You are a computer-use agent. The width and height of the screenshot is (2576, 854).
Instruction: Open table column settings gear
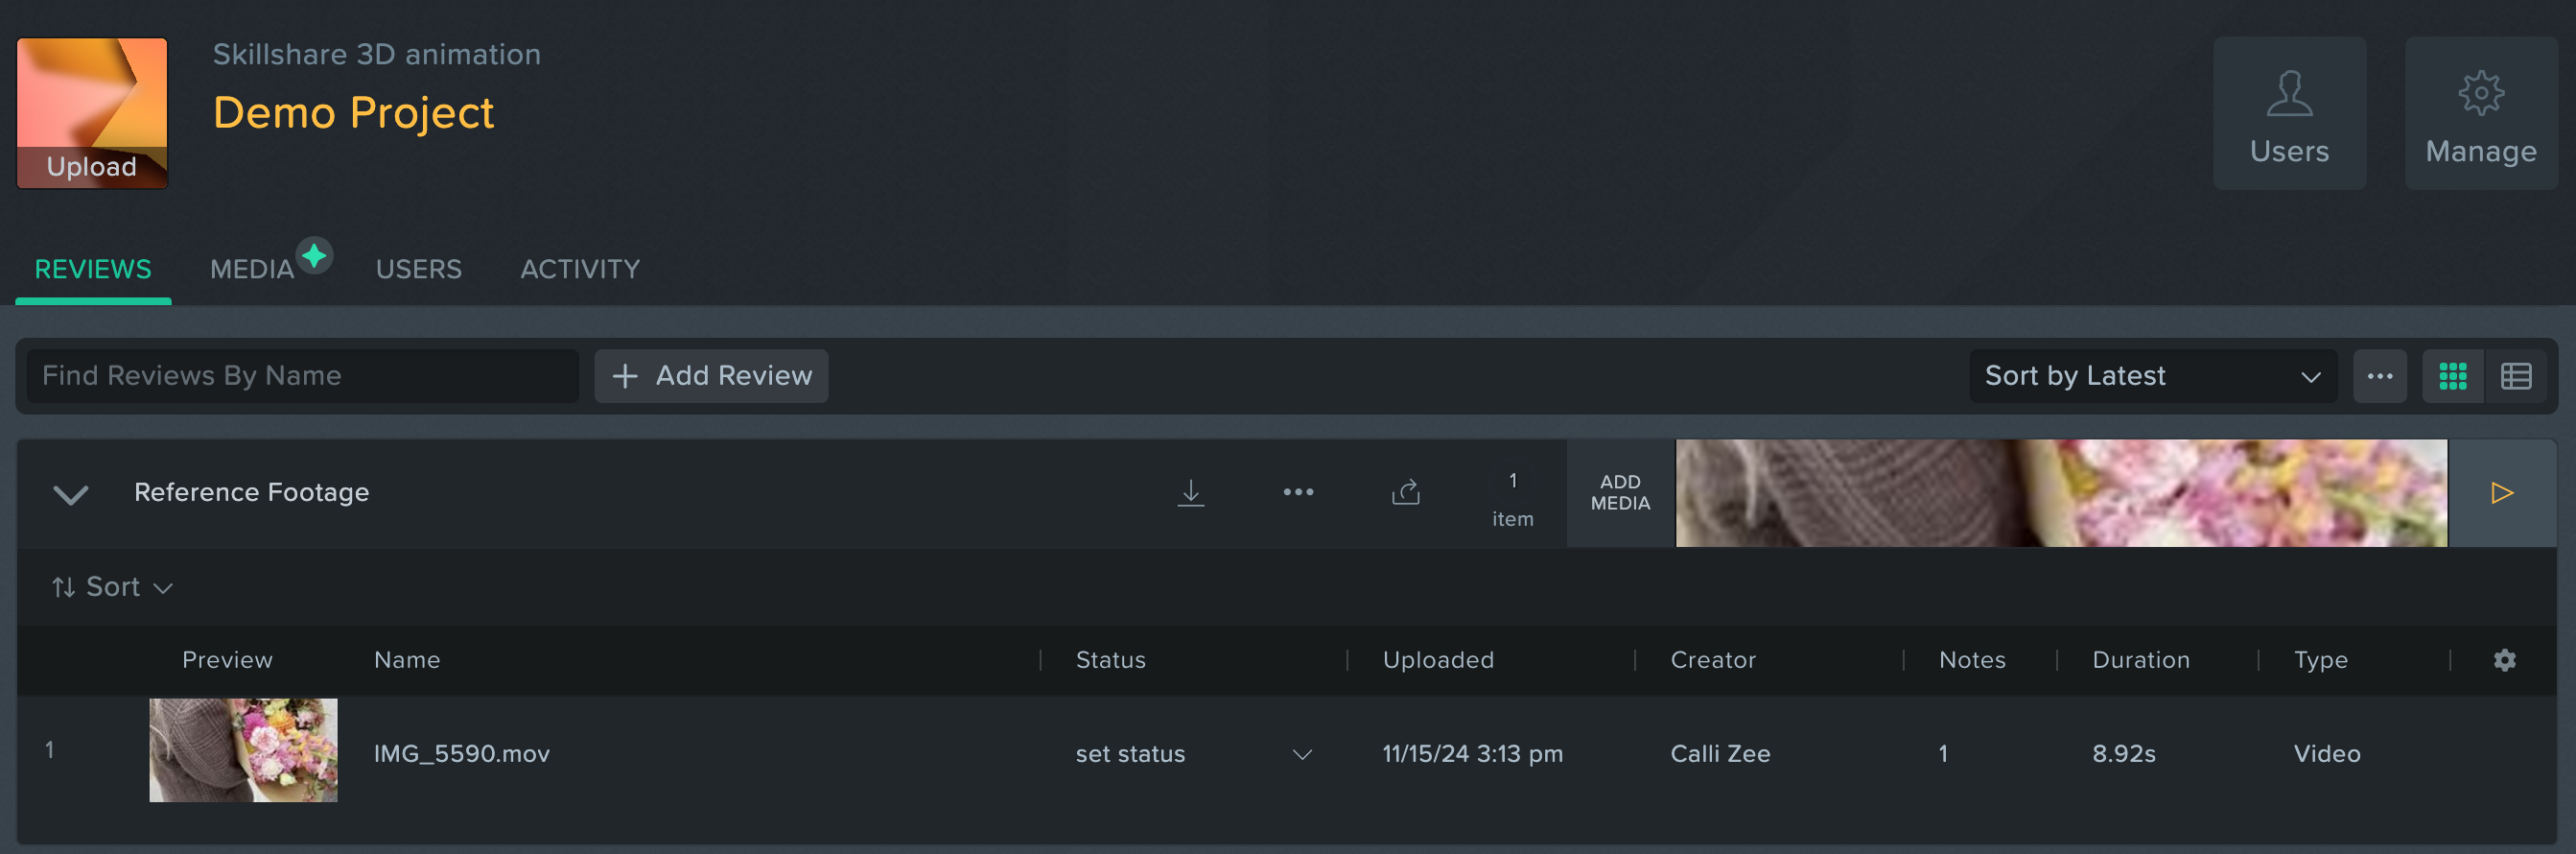[2504, 660]
